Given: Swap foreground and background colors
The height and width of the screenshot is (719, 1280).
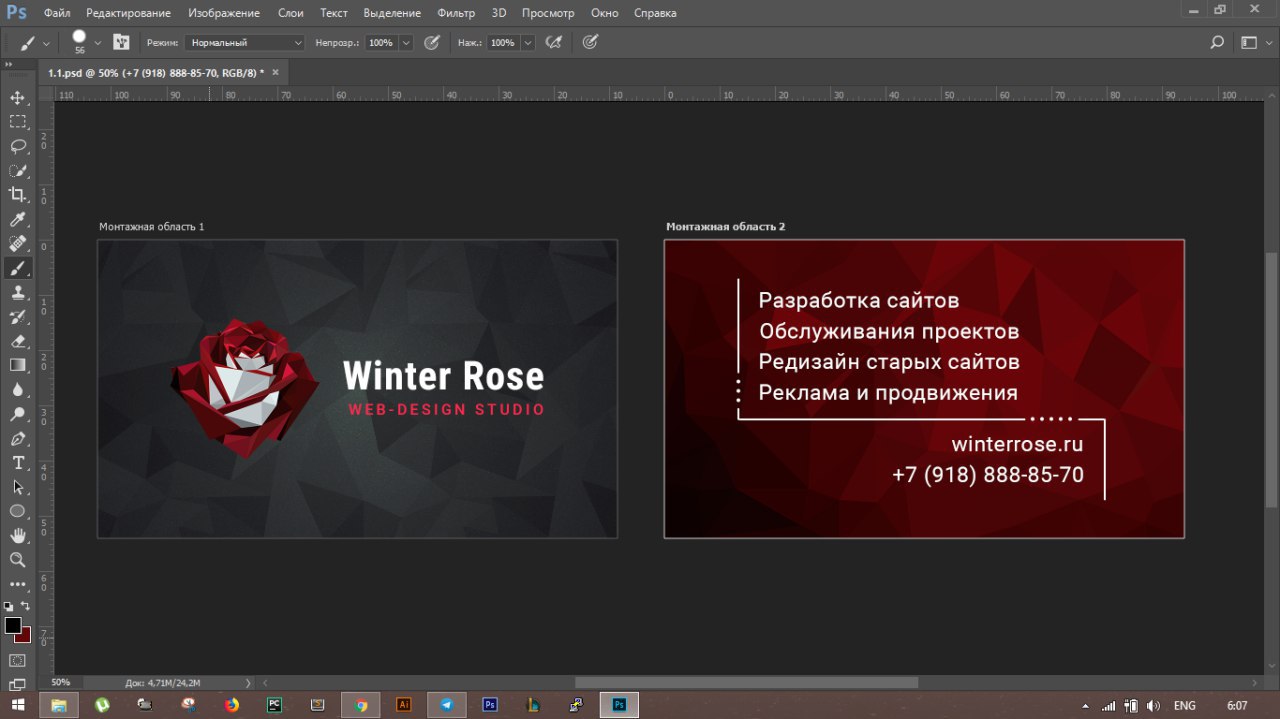Looking at the screenshot, I should tap(25, 606).
